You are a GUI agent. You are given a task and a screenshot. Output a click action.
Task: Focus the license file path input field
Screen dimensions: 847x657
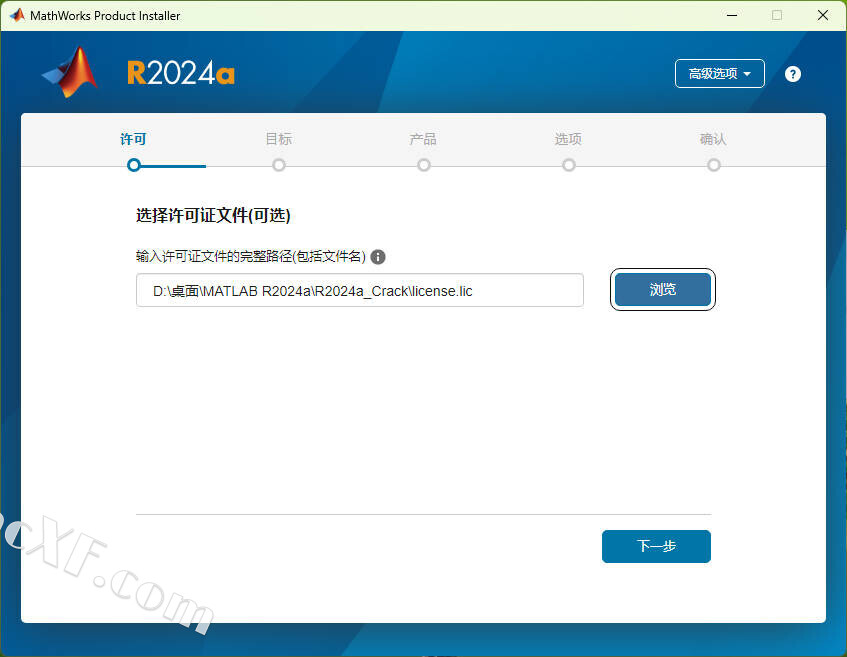[360, 291]
